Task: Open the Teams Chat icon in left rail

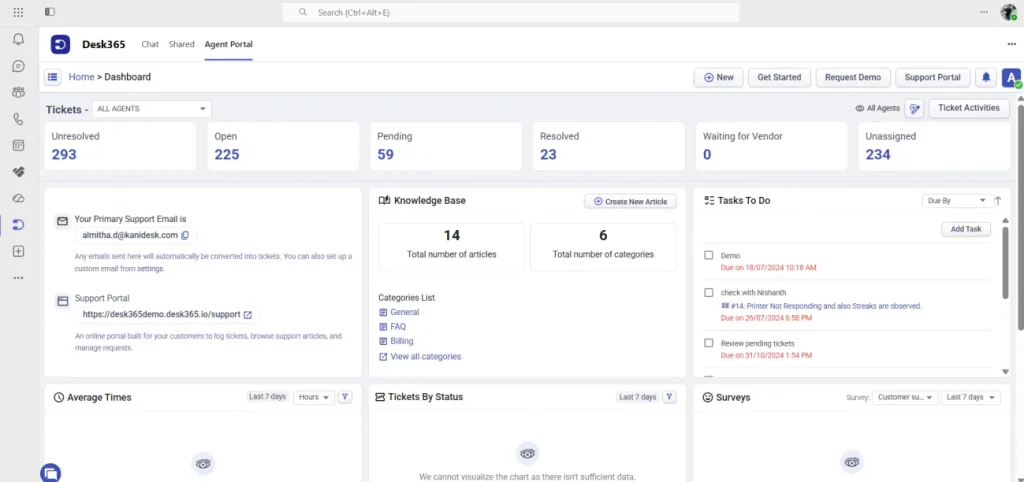Action: pos(18,66)
